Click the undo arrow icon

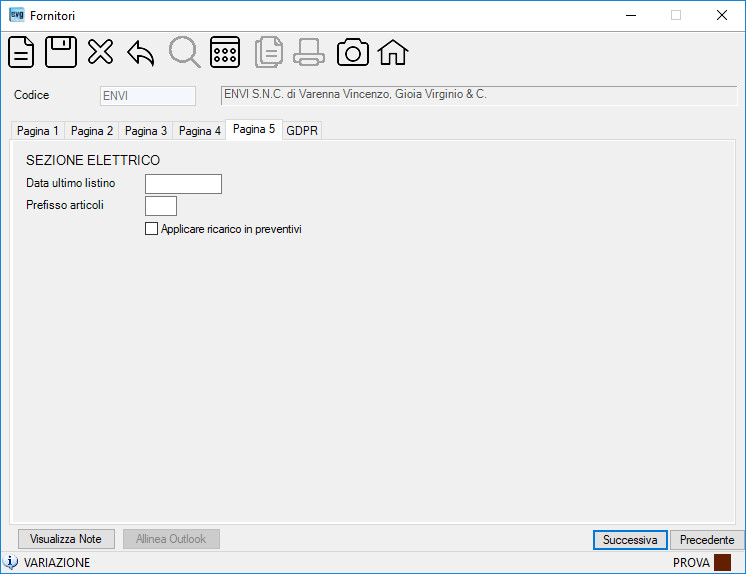click(141, 53)
